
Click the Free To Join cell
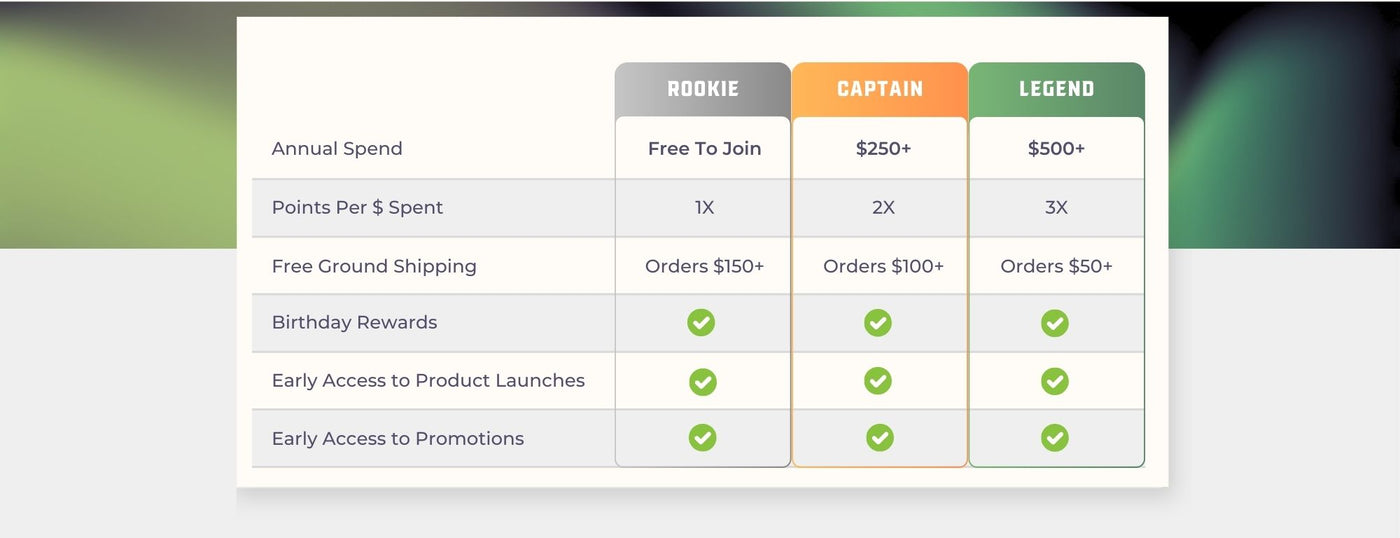pos(704,149)
